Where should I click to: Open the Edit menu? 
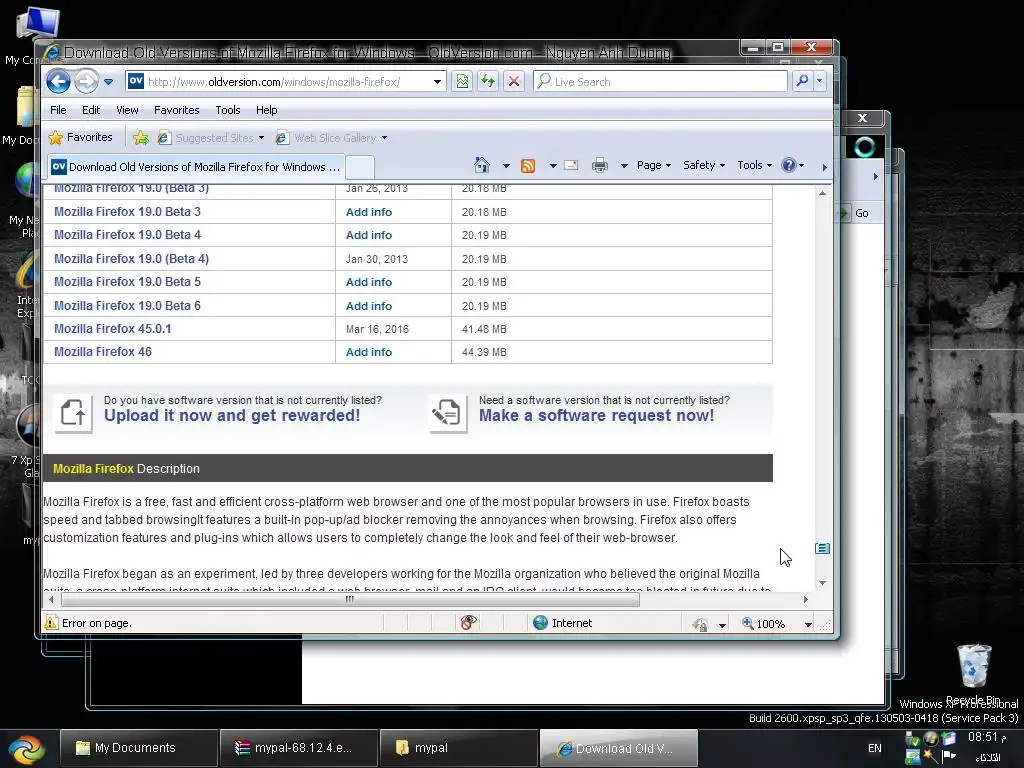point(91,110)
